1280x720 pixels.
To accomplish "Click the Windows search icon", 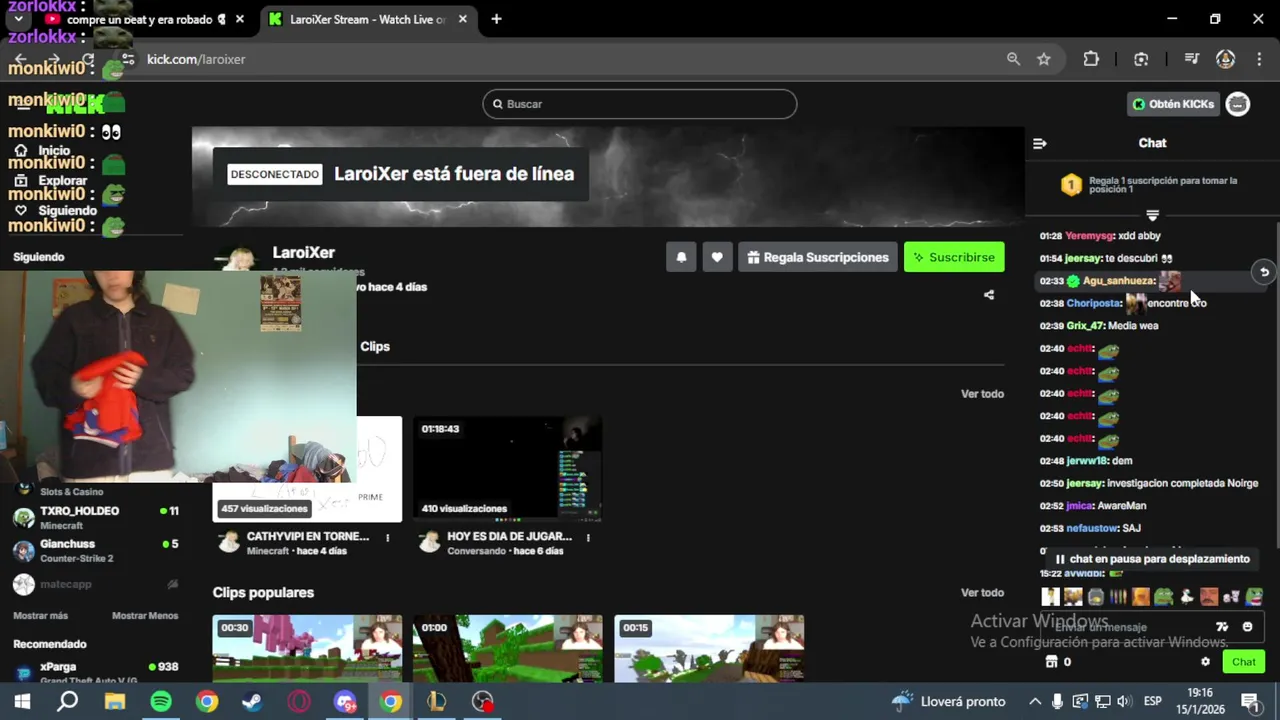I will tap(68, 702).
